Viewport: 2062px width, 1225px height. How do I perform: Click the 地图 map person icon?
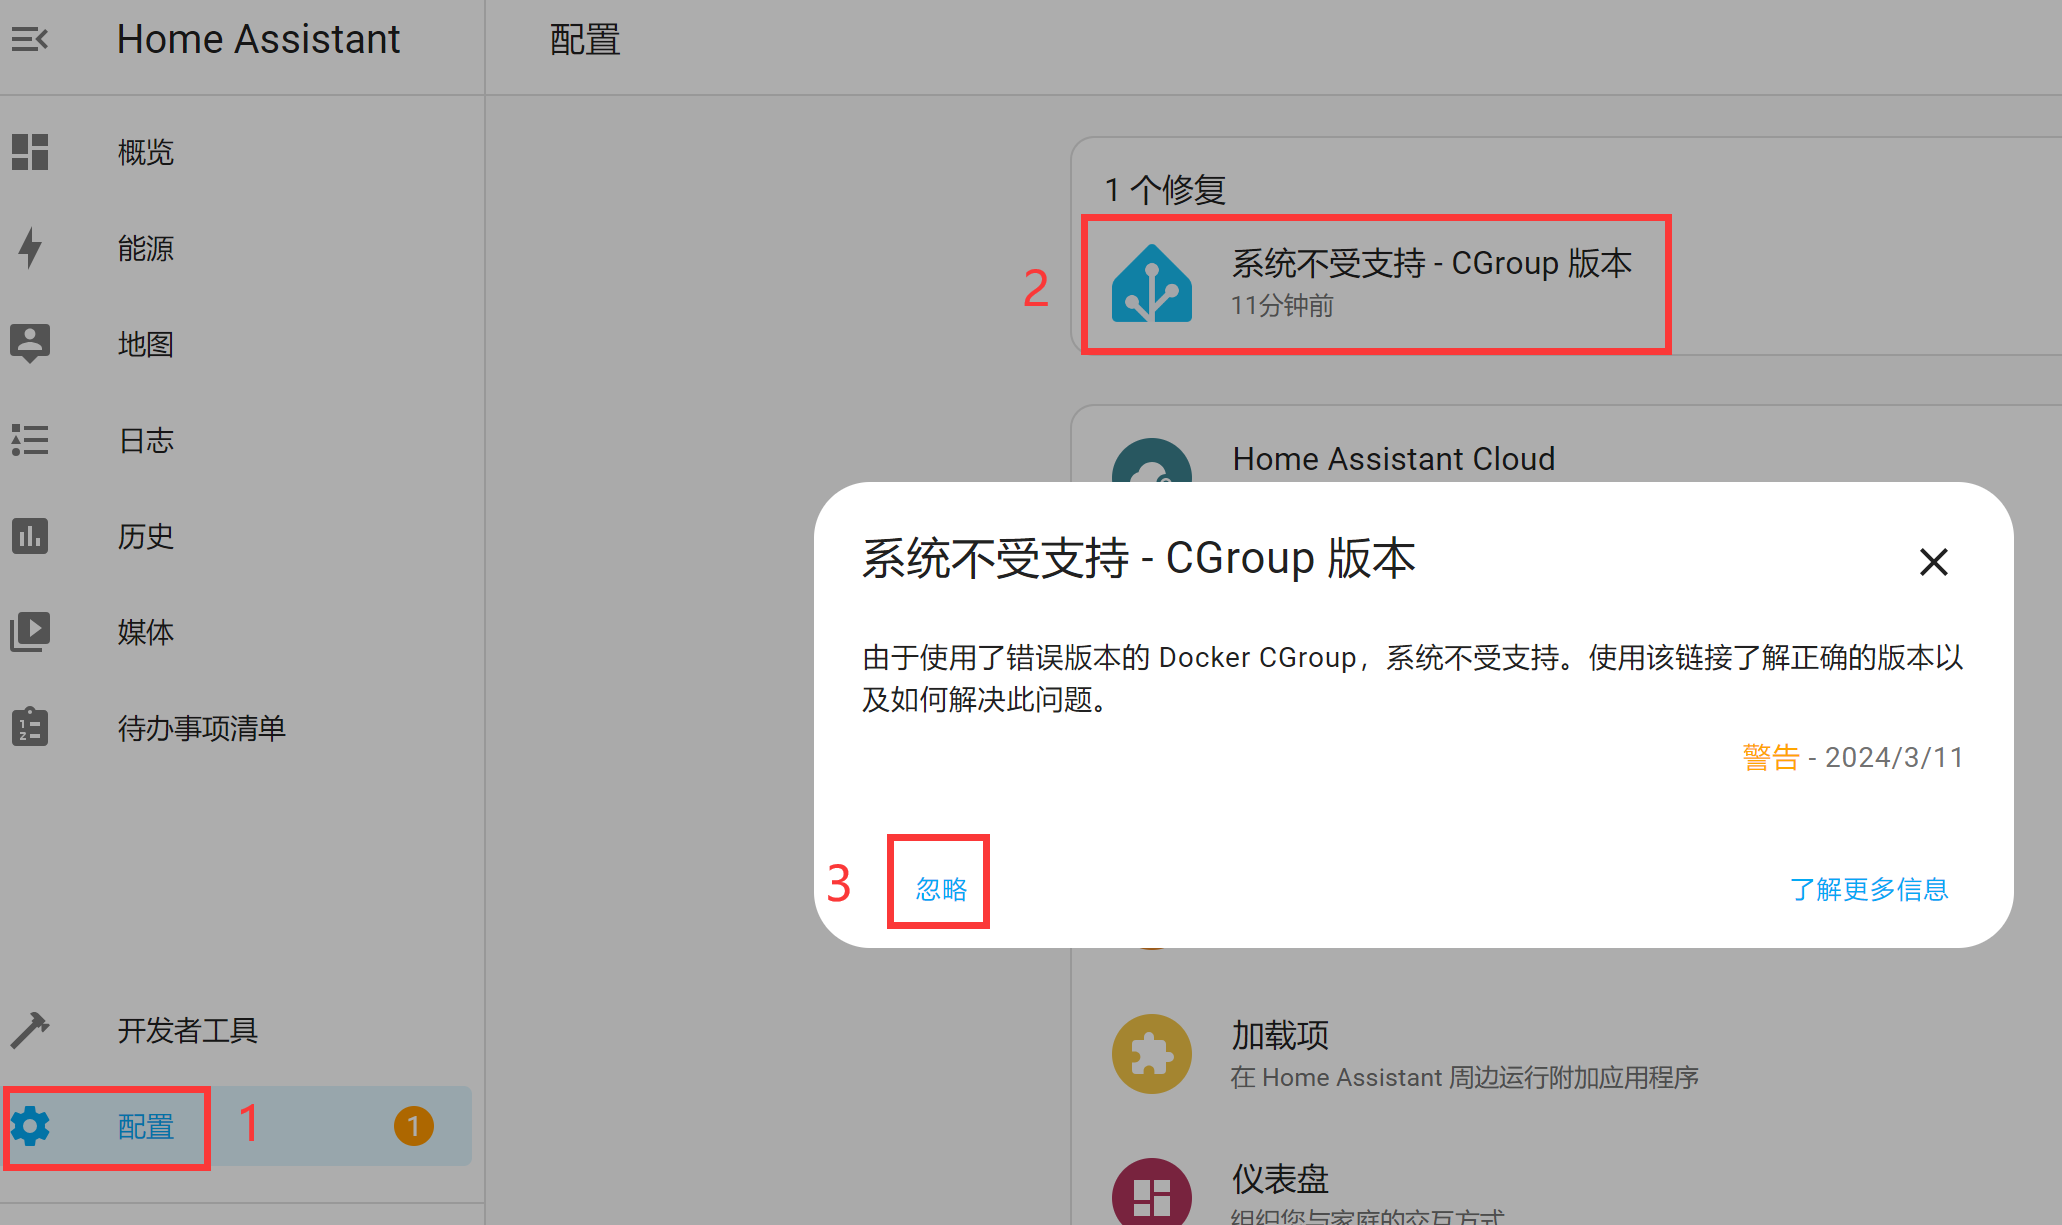30,344
